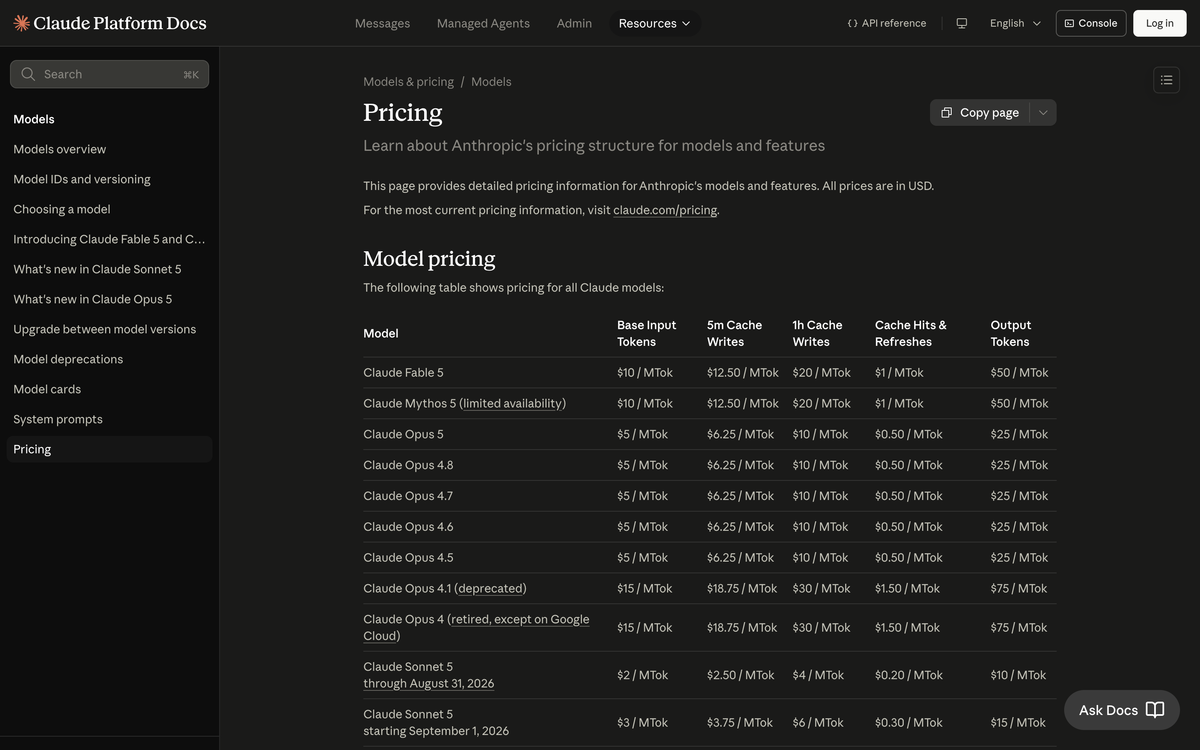Click the through August 31, 2026 link

point(429,684)
